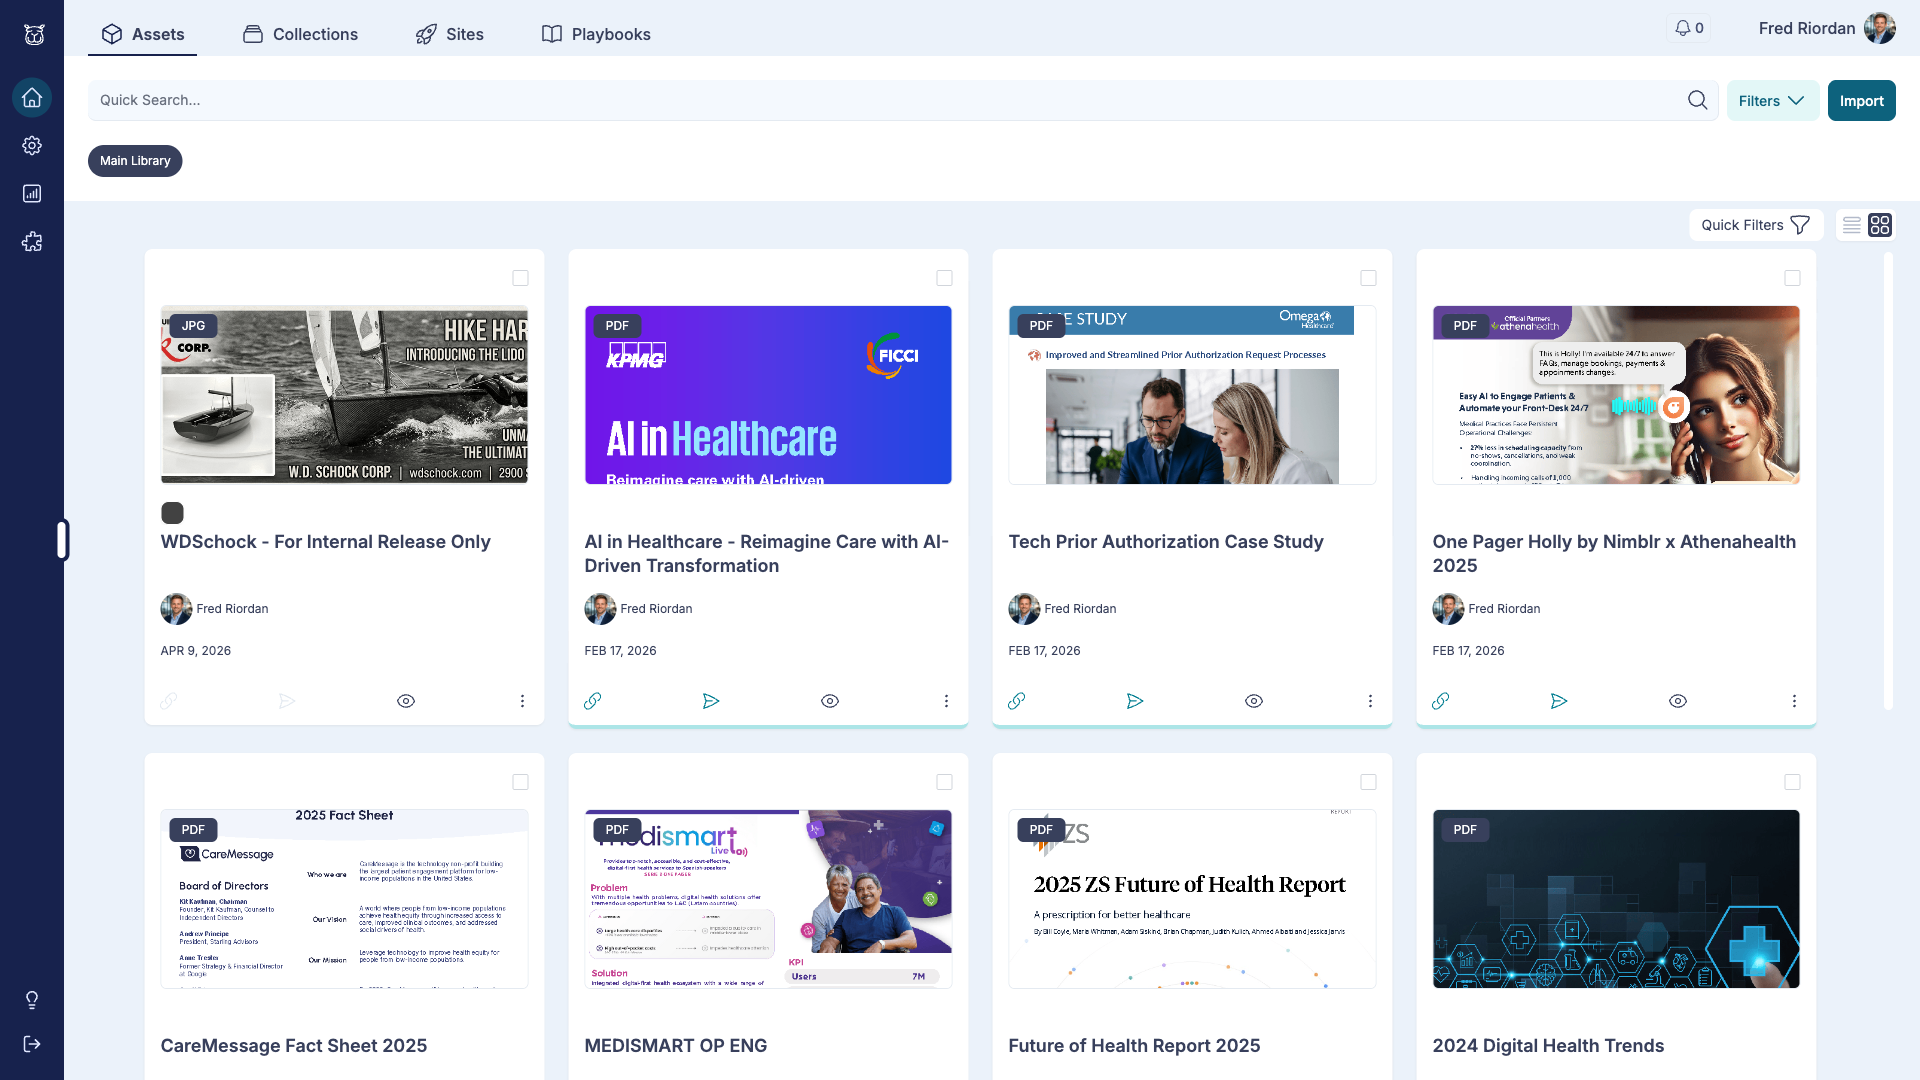Click the notifications bell
This screenshot has width=1920, height=1080.
1683,28
